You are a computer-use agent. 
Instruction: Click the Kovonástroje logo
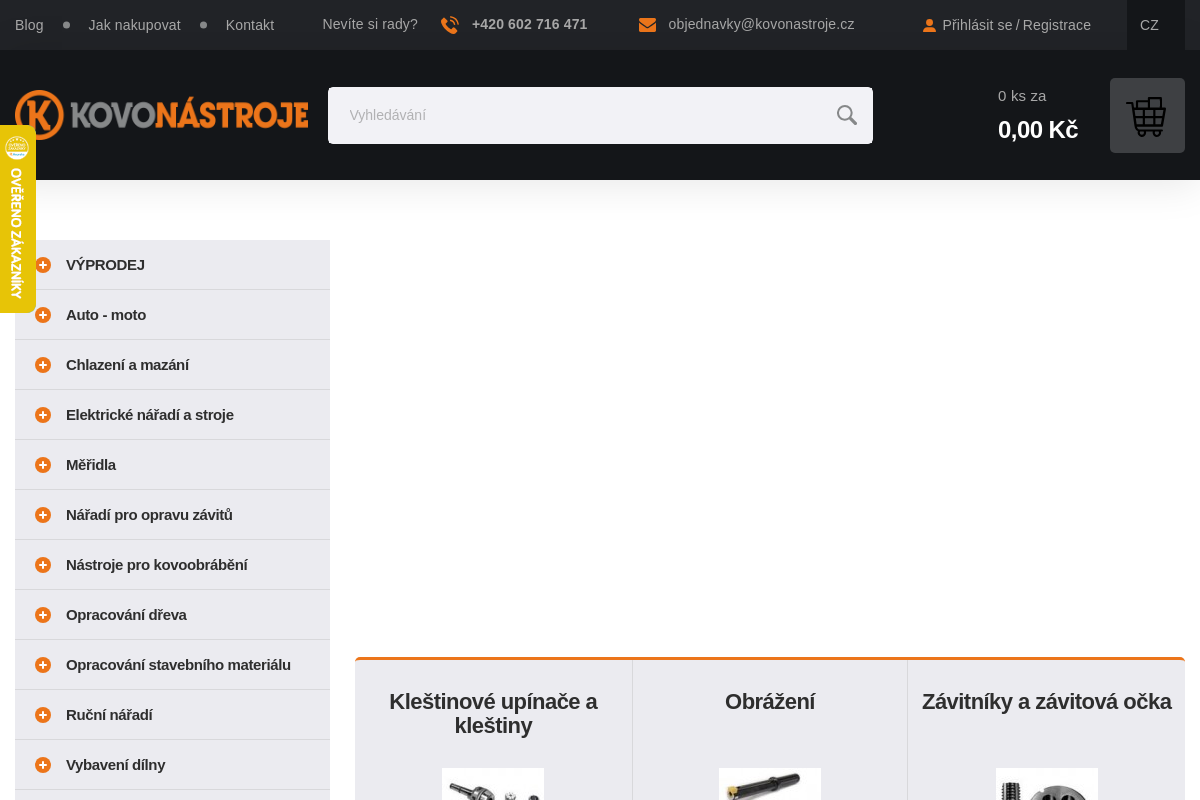click(x=162, y=115)
